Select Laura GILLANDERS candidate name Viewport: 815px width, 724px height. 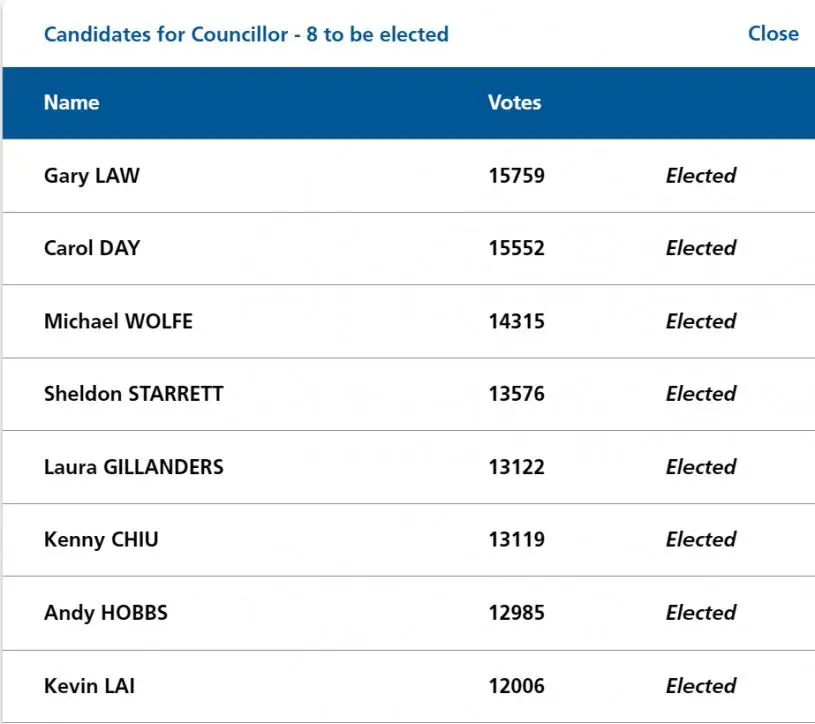click(x=134, y=467)
